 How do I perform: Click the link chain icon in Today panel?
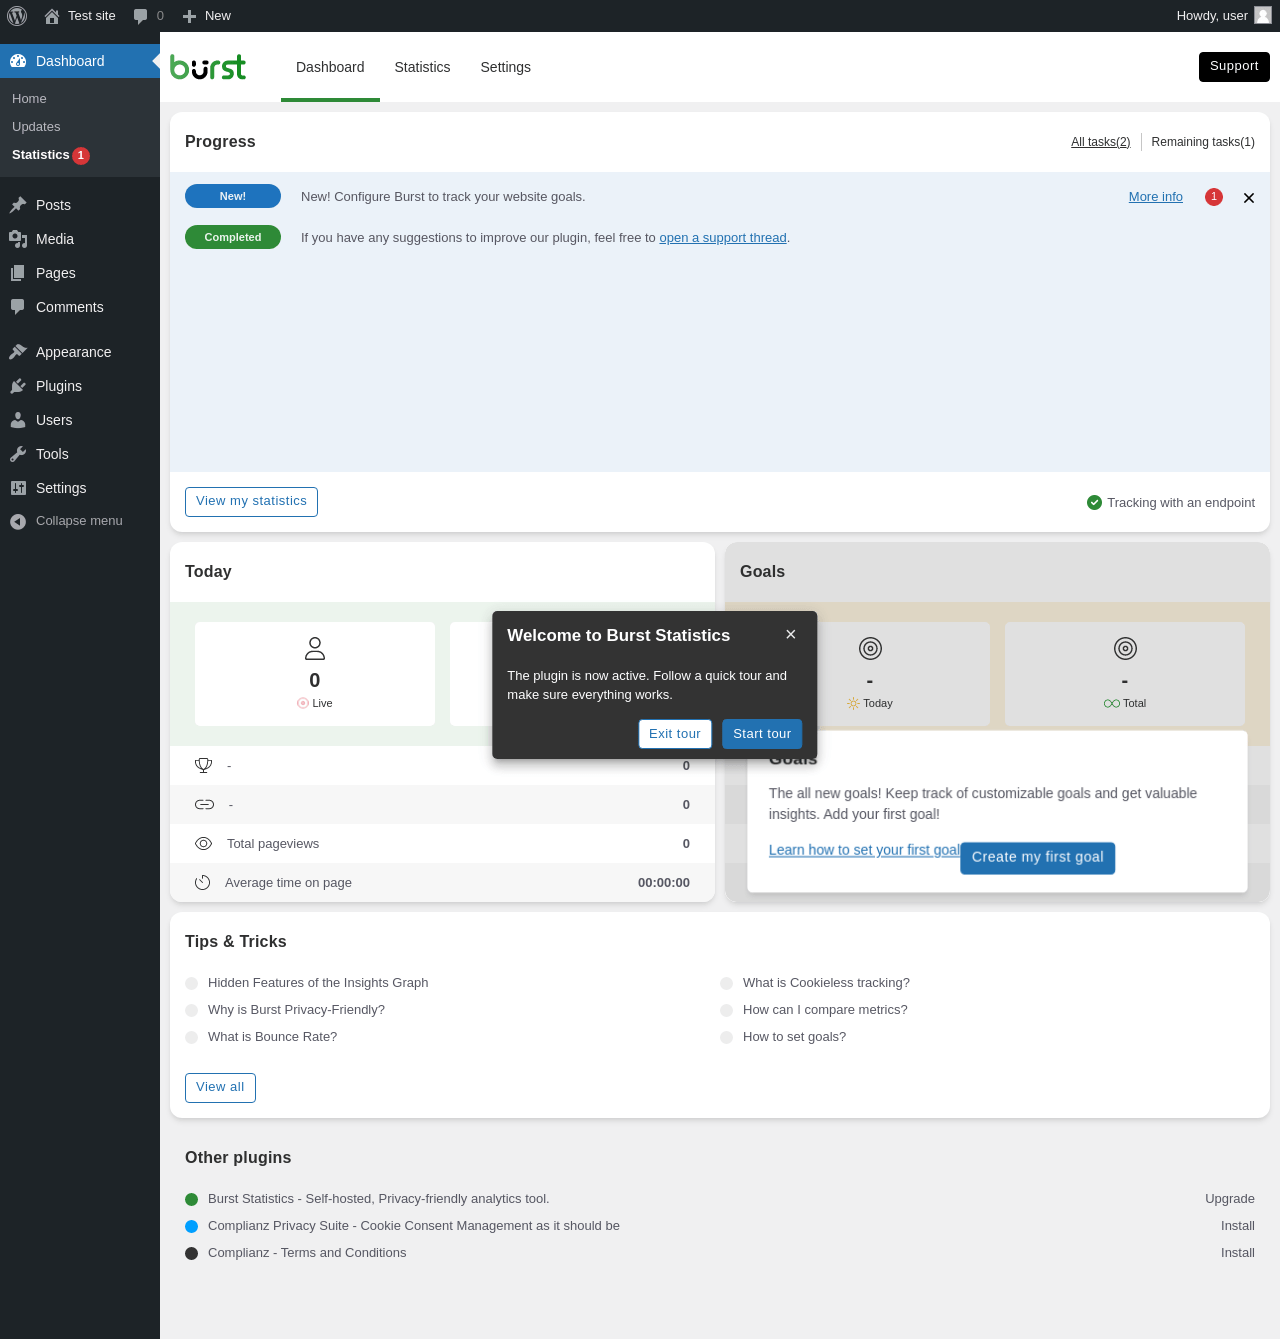tap(204, 804)
